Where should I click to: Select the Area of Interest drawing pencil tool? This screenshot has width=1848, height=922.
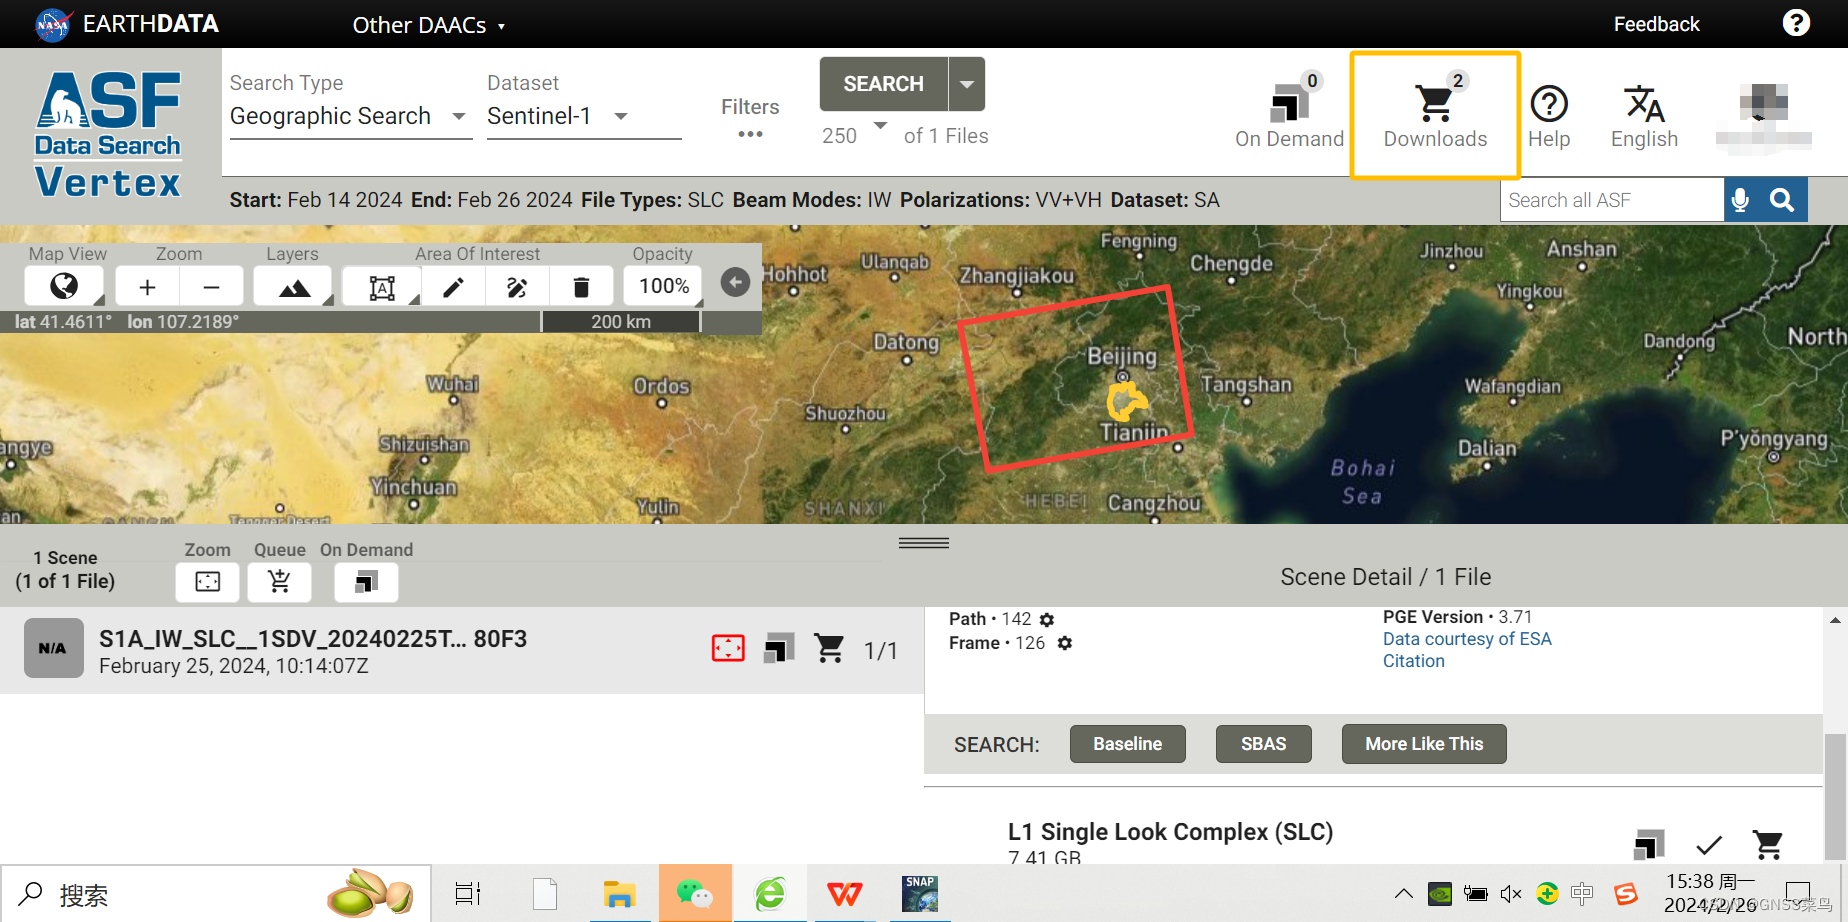pyautogui.click(x=453, y=286)
